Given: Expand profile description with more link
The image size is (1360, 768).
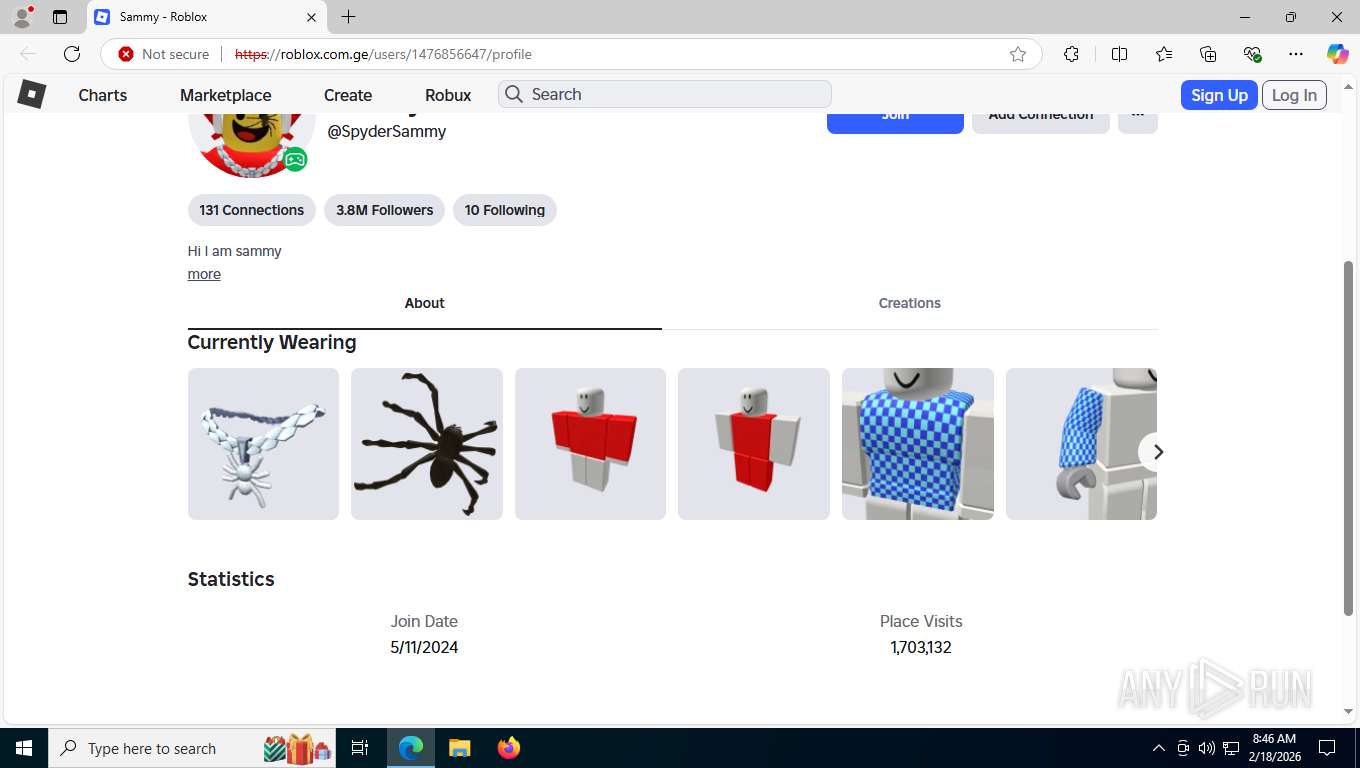Looking at the screenshot, I should coord(204,274).
